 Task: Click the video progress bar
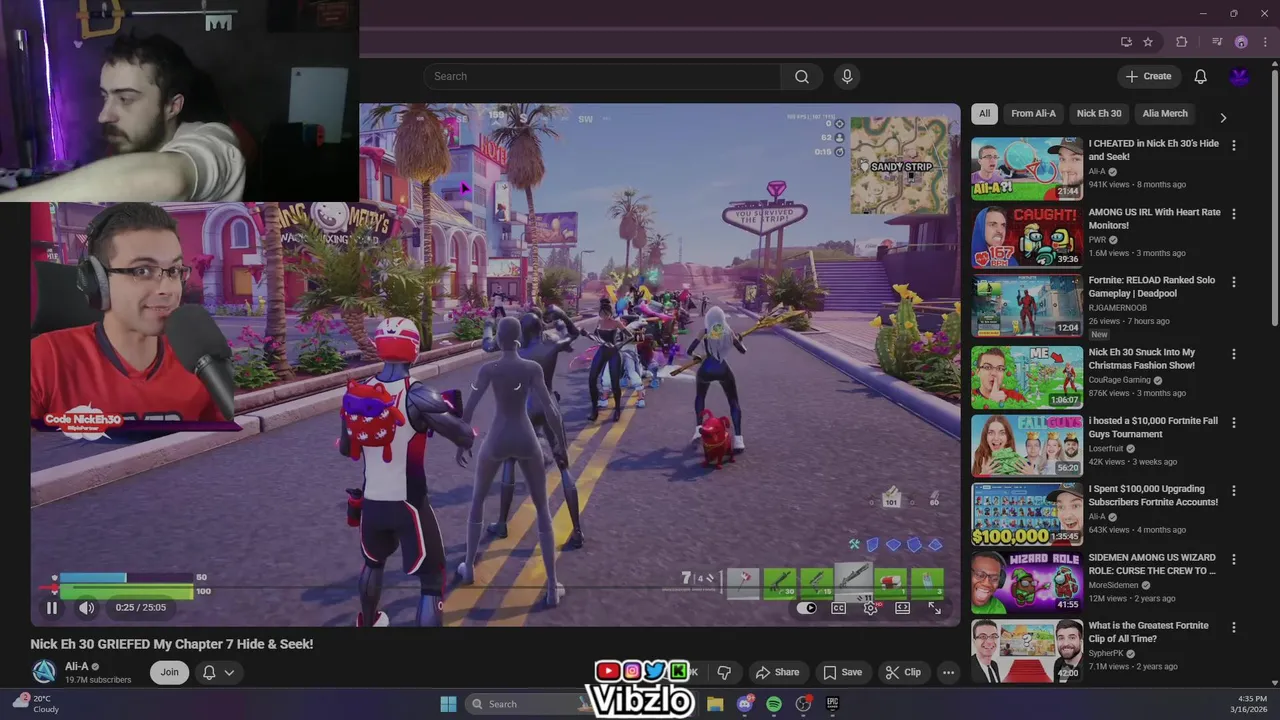point(495,588)
